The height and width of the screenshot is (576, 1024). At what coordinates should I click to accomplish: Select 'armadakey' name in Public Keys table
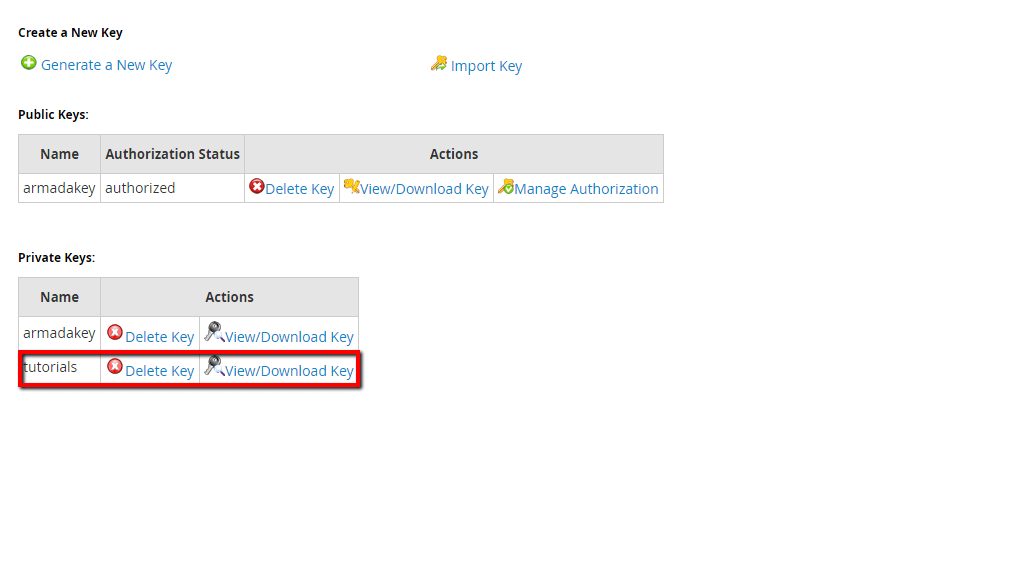pyautogui.click(x=59, y=188)
